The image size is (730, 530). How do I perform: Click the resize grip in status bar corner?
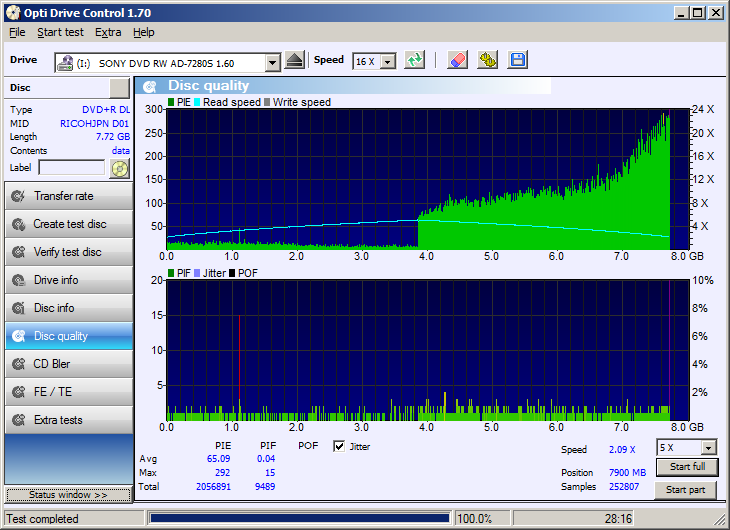[720, 521]
